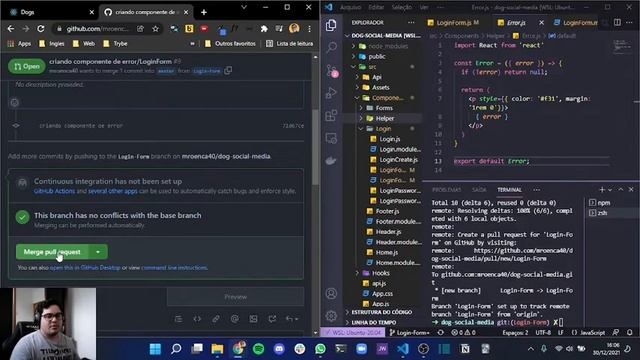The height and width of the screenshot is (360, 640).
Task: Click the VS Code icon in the taskbar
Action: pos(403,349)
